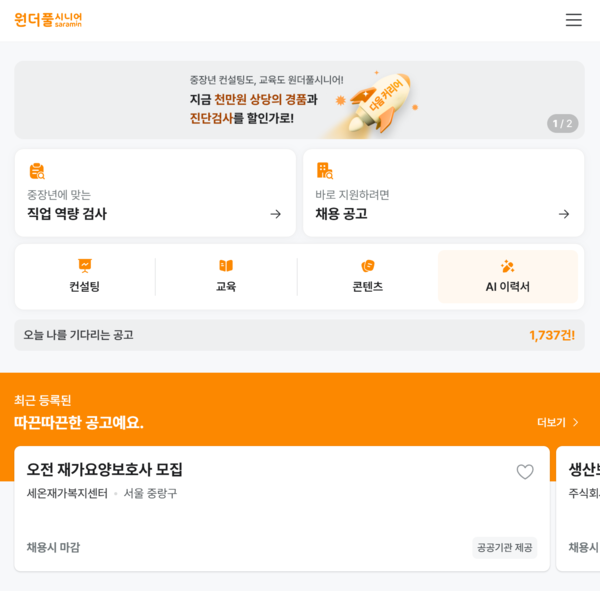Screen dimensions: 600x591
Task: Select the 교육 menu label
Action: click(226, 286)
